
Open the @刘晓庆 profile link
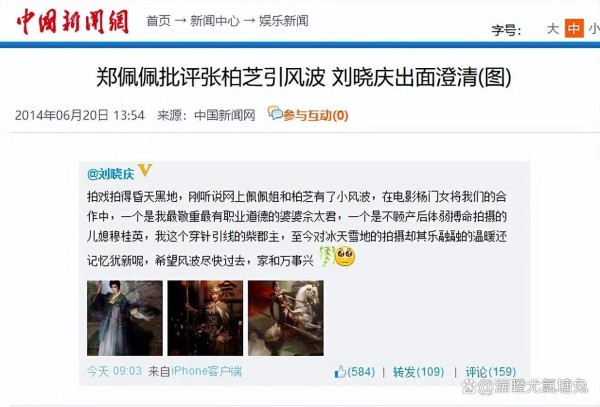[x=111, y=174]
